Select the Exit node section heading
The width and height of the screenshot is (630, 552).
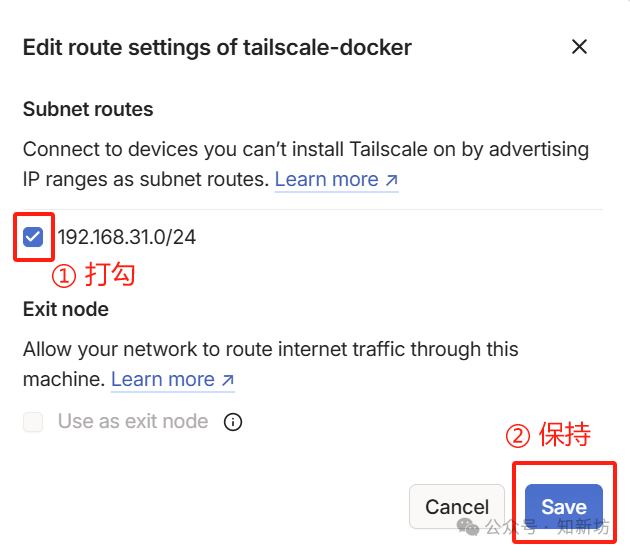(x=66, y=309)
